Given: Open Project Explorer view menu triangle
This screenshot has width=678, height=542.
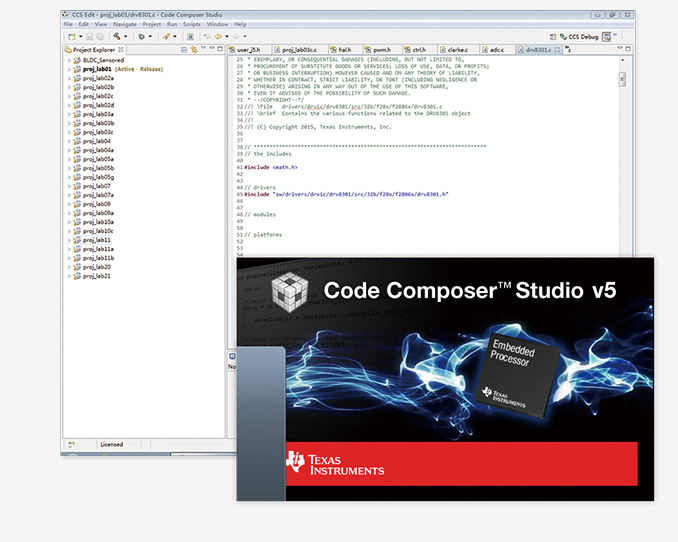Looking at the screenshot, I should [x=203, y=48].
